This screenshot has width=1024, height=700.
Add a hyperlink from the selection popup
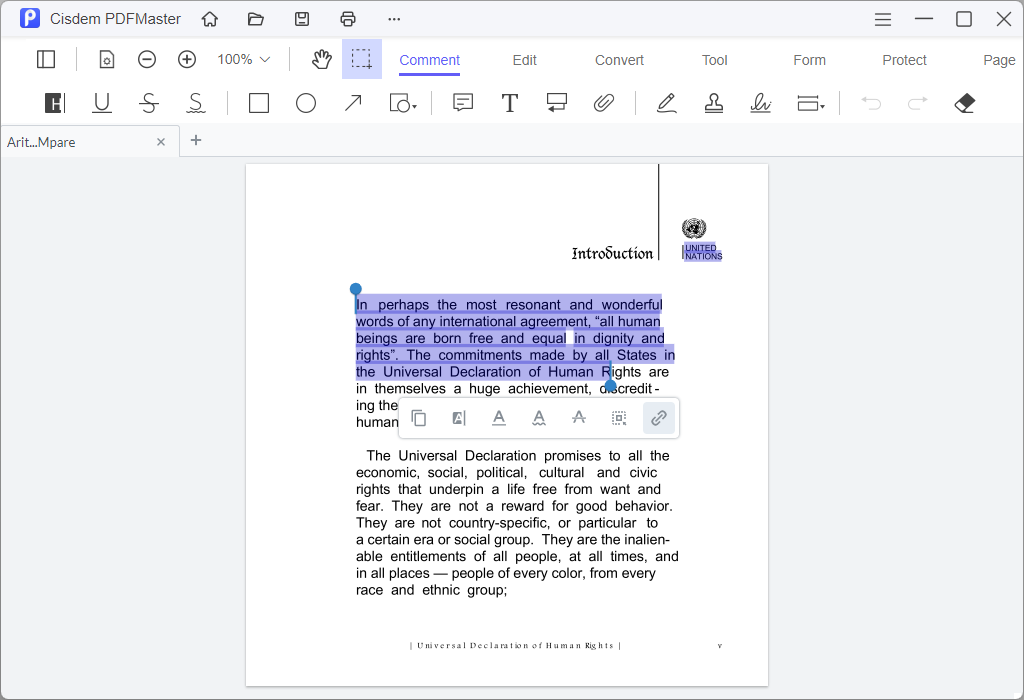click(659, 418)
